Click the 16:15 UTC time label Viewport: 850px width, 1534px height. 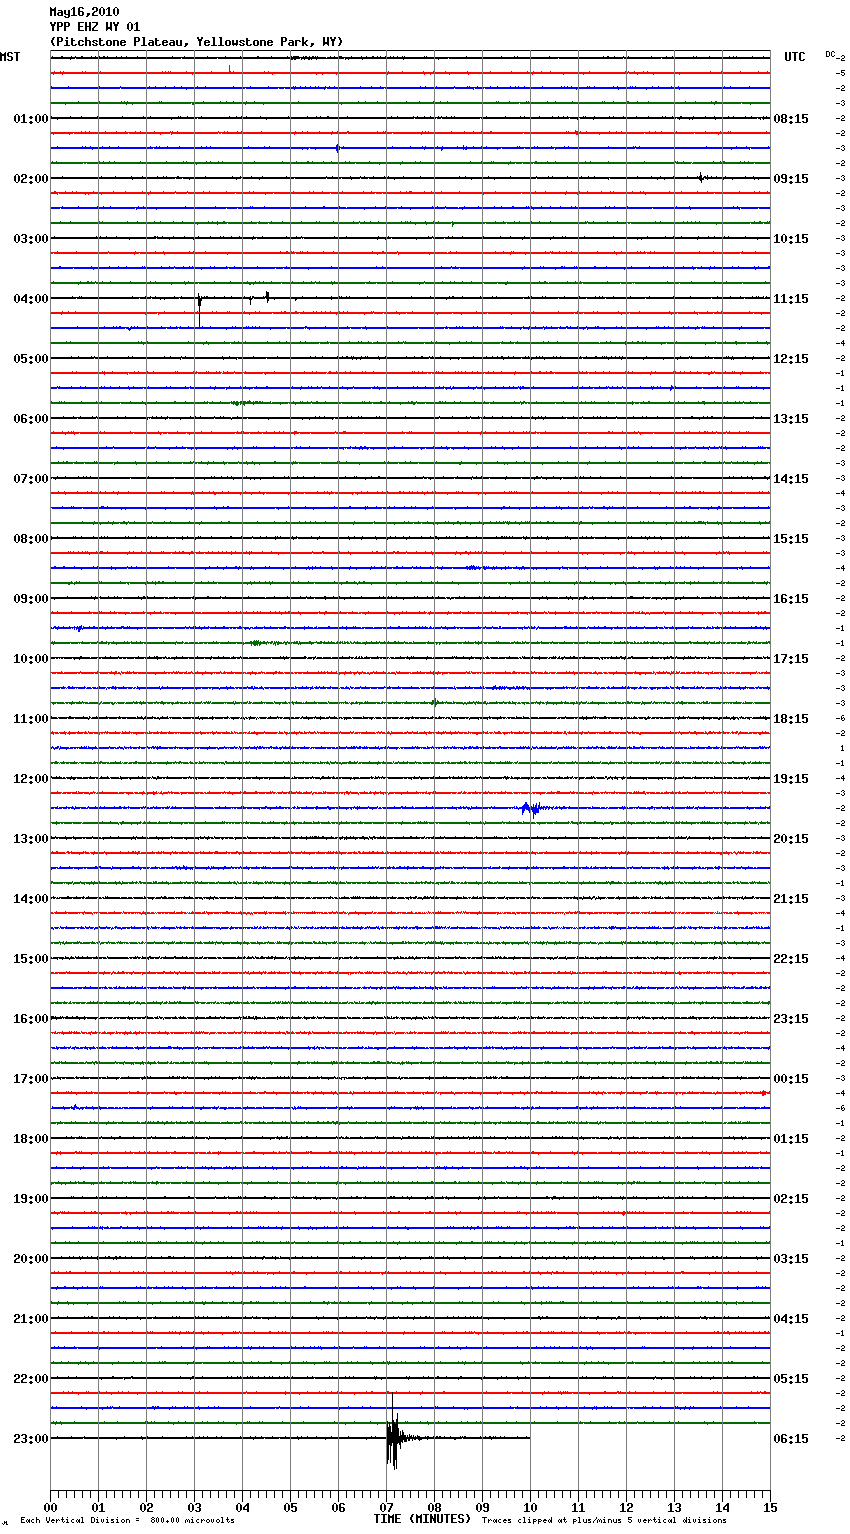pyautogui.click(x=791, y=599)
